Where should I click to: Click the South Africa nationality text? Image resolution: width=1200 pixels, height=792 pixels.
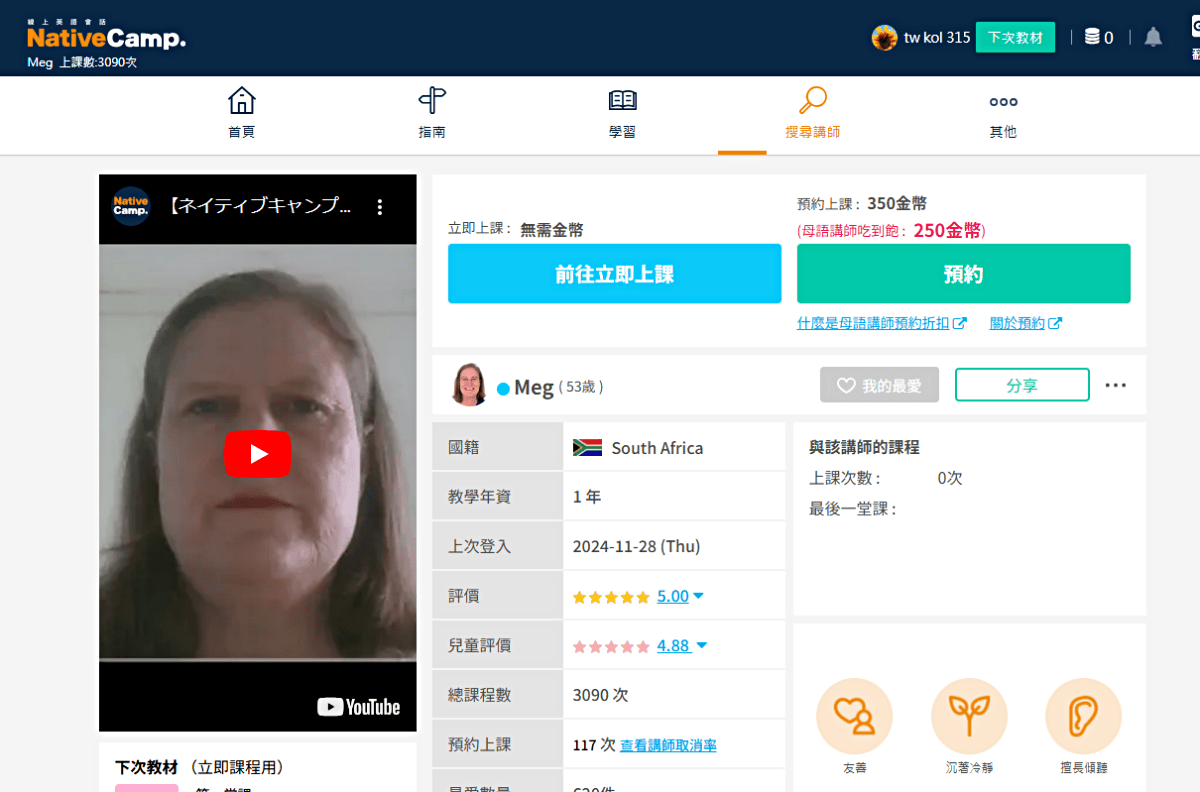[657, 448]
